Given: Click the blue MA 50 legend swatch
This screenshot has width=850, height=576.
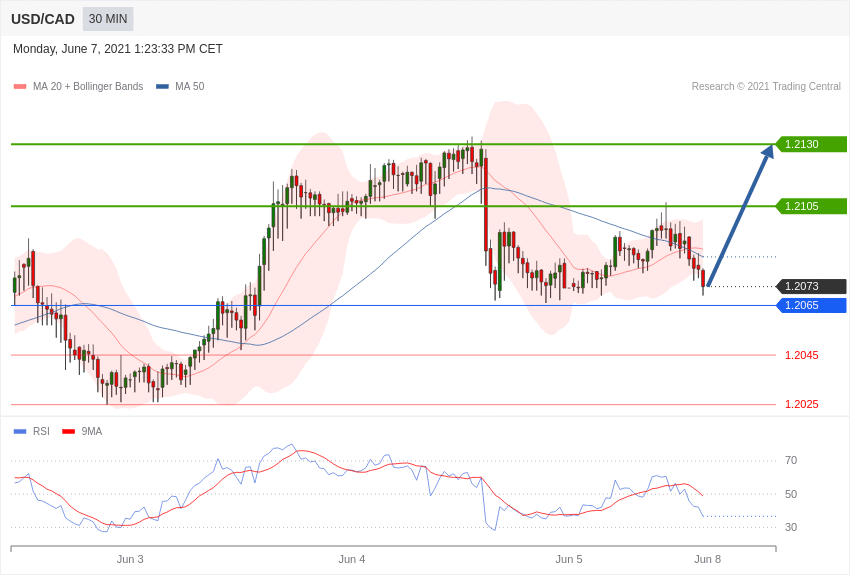Looking at the screenshot, I should click(x=162, y=87).
